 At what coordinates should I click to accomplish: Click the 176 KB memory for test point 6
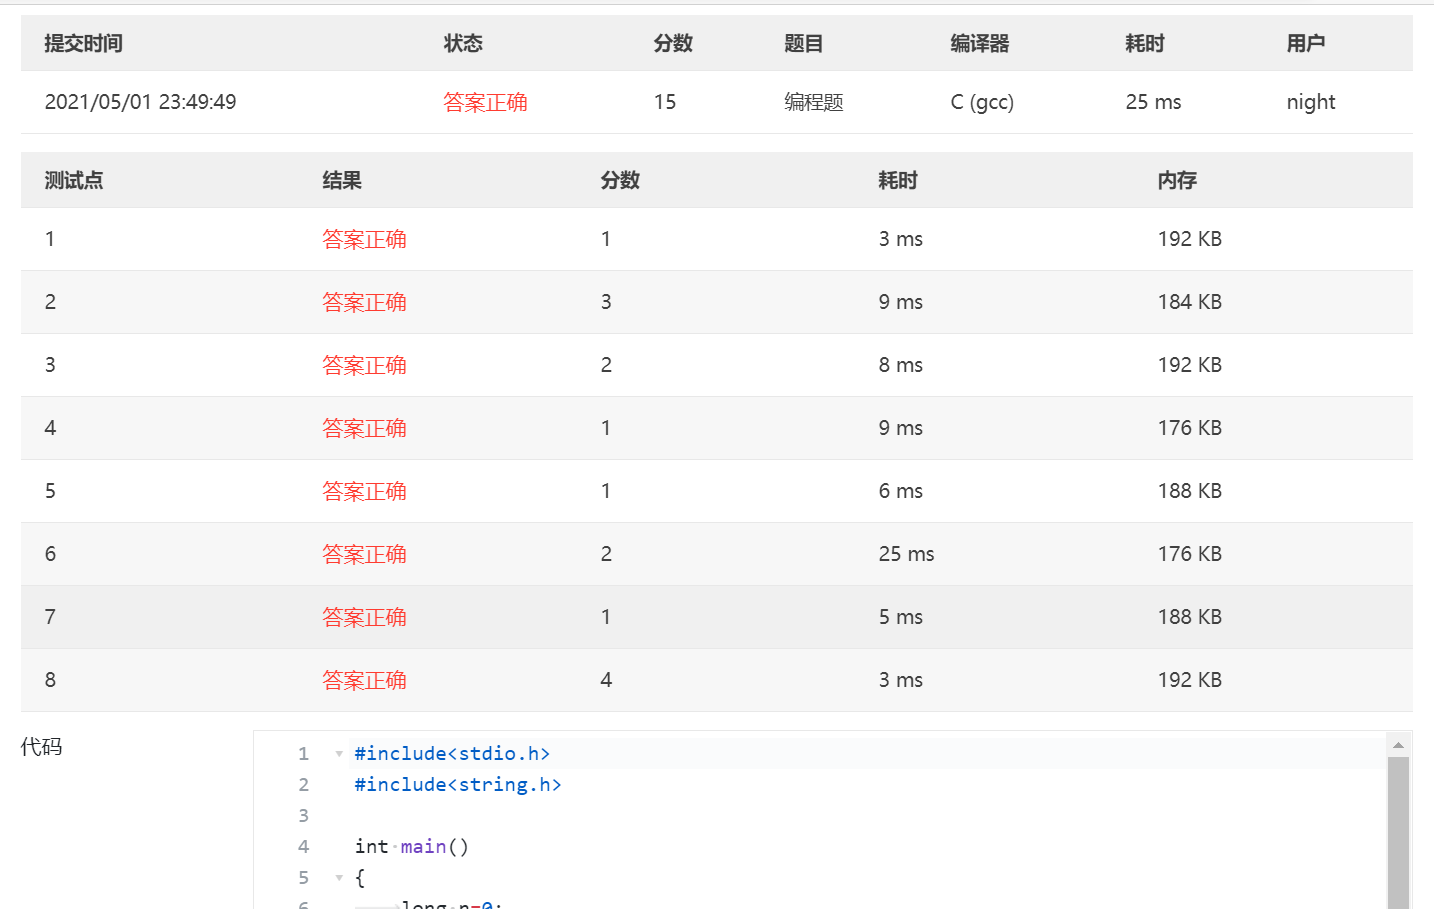(x=1190, y=554)
